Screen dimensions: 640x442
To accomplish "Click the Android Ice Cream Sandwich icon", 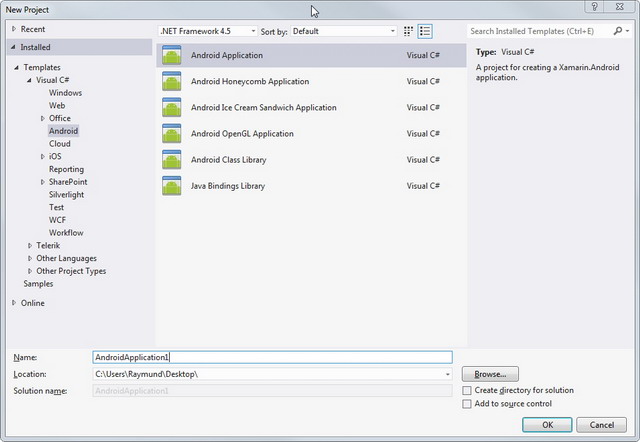I will pos(171,107).
